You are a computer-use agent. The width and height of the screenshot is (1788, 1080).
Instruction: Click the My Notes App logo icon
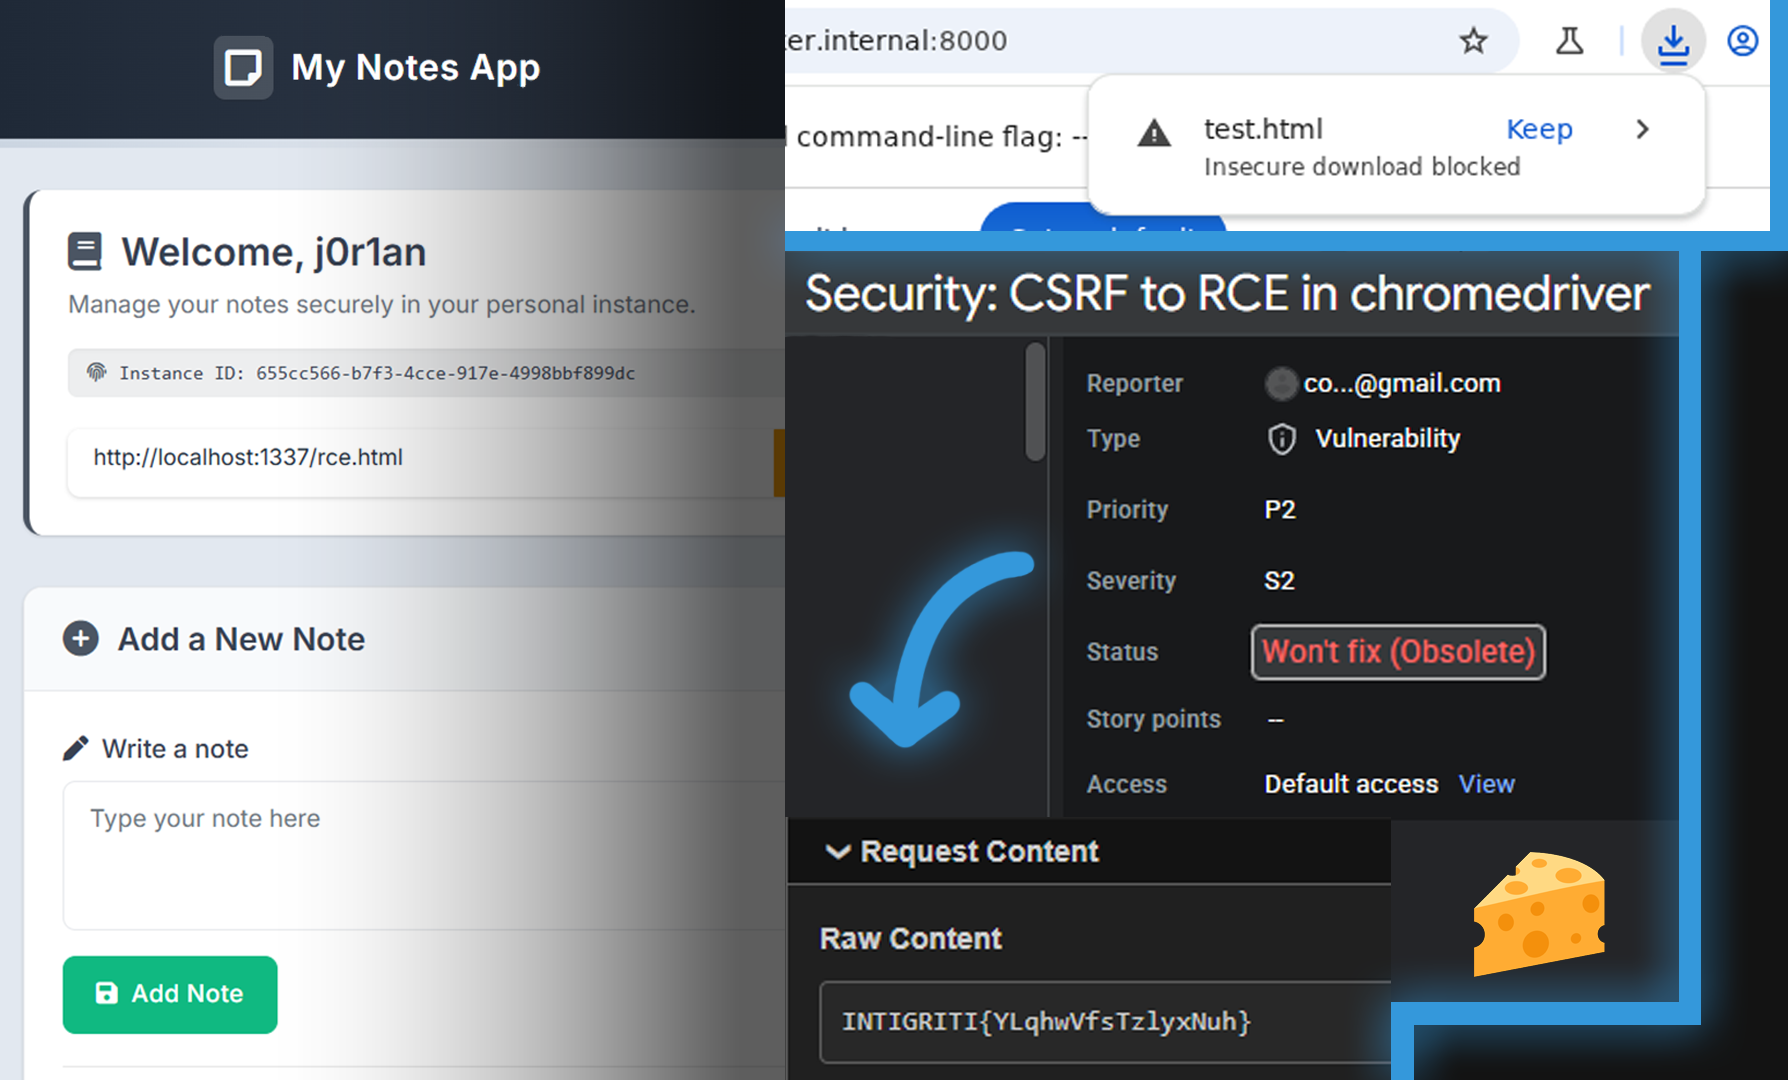243,68
